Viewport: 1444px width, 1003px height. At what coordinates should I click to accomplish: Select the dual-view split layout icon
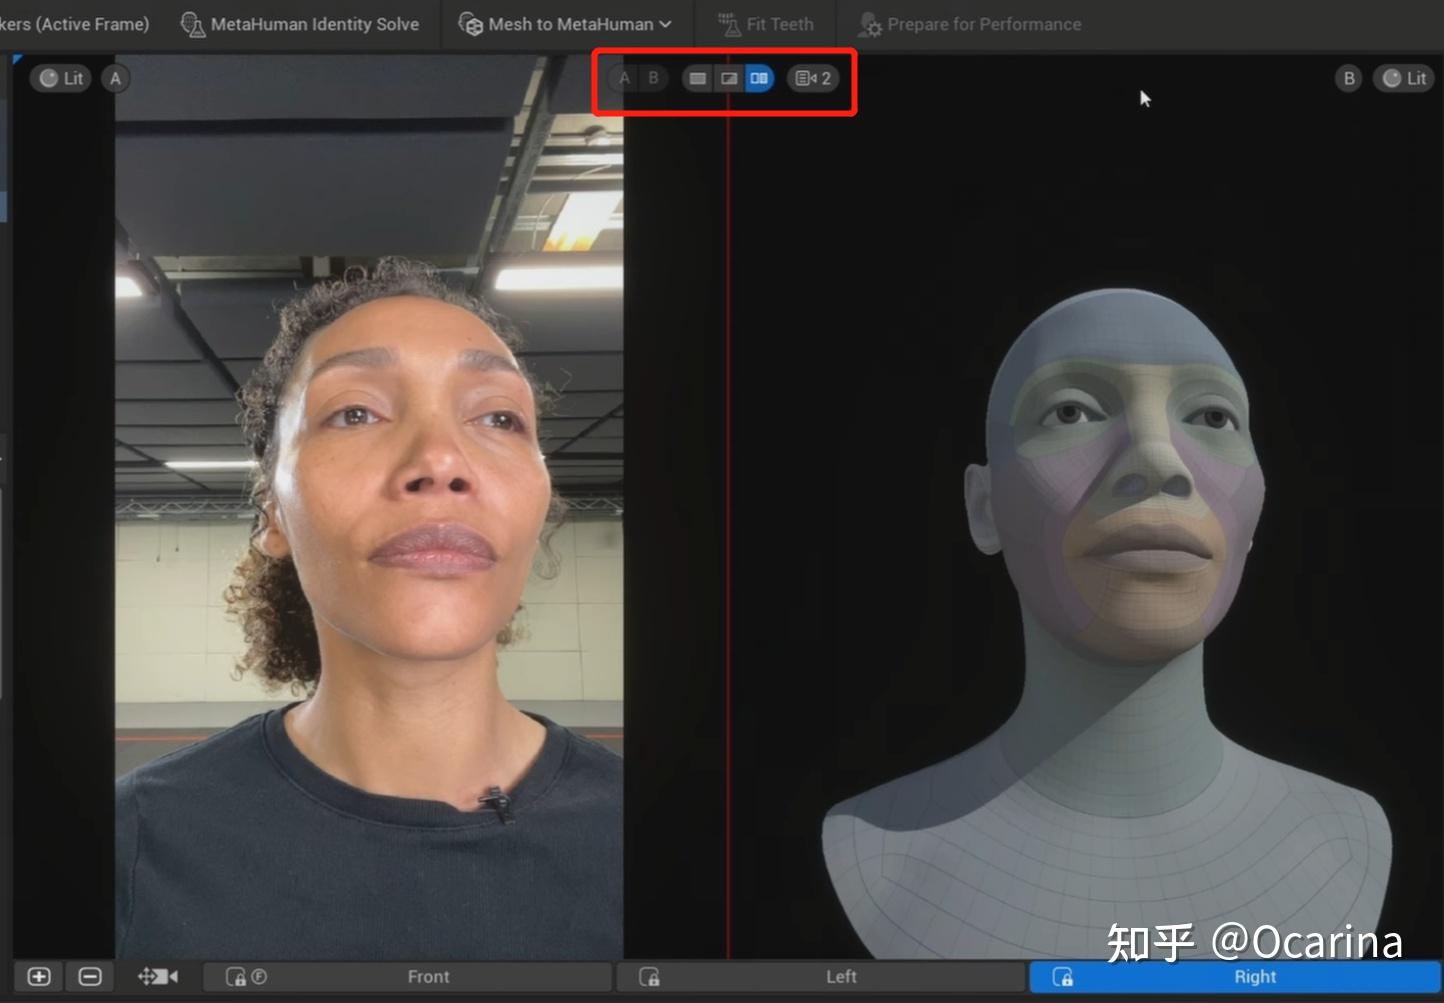759,78
